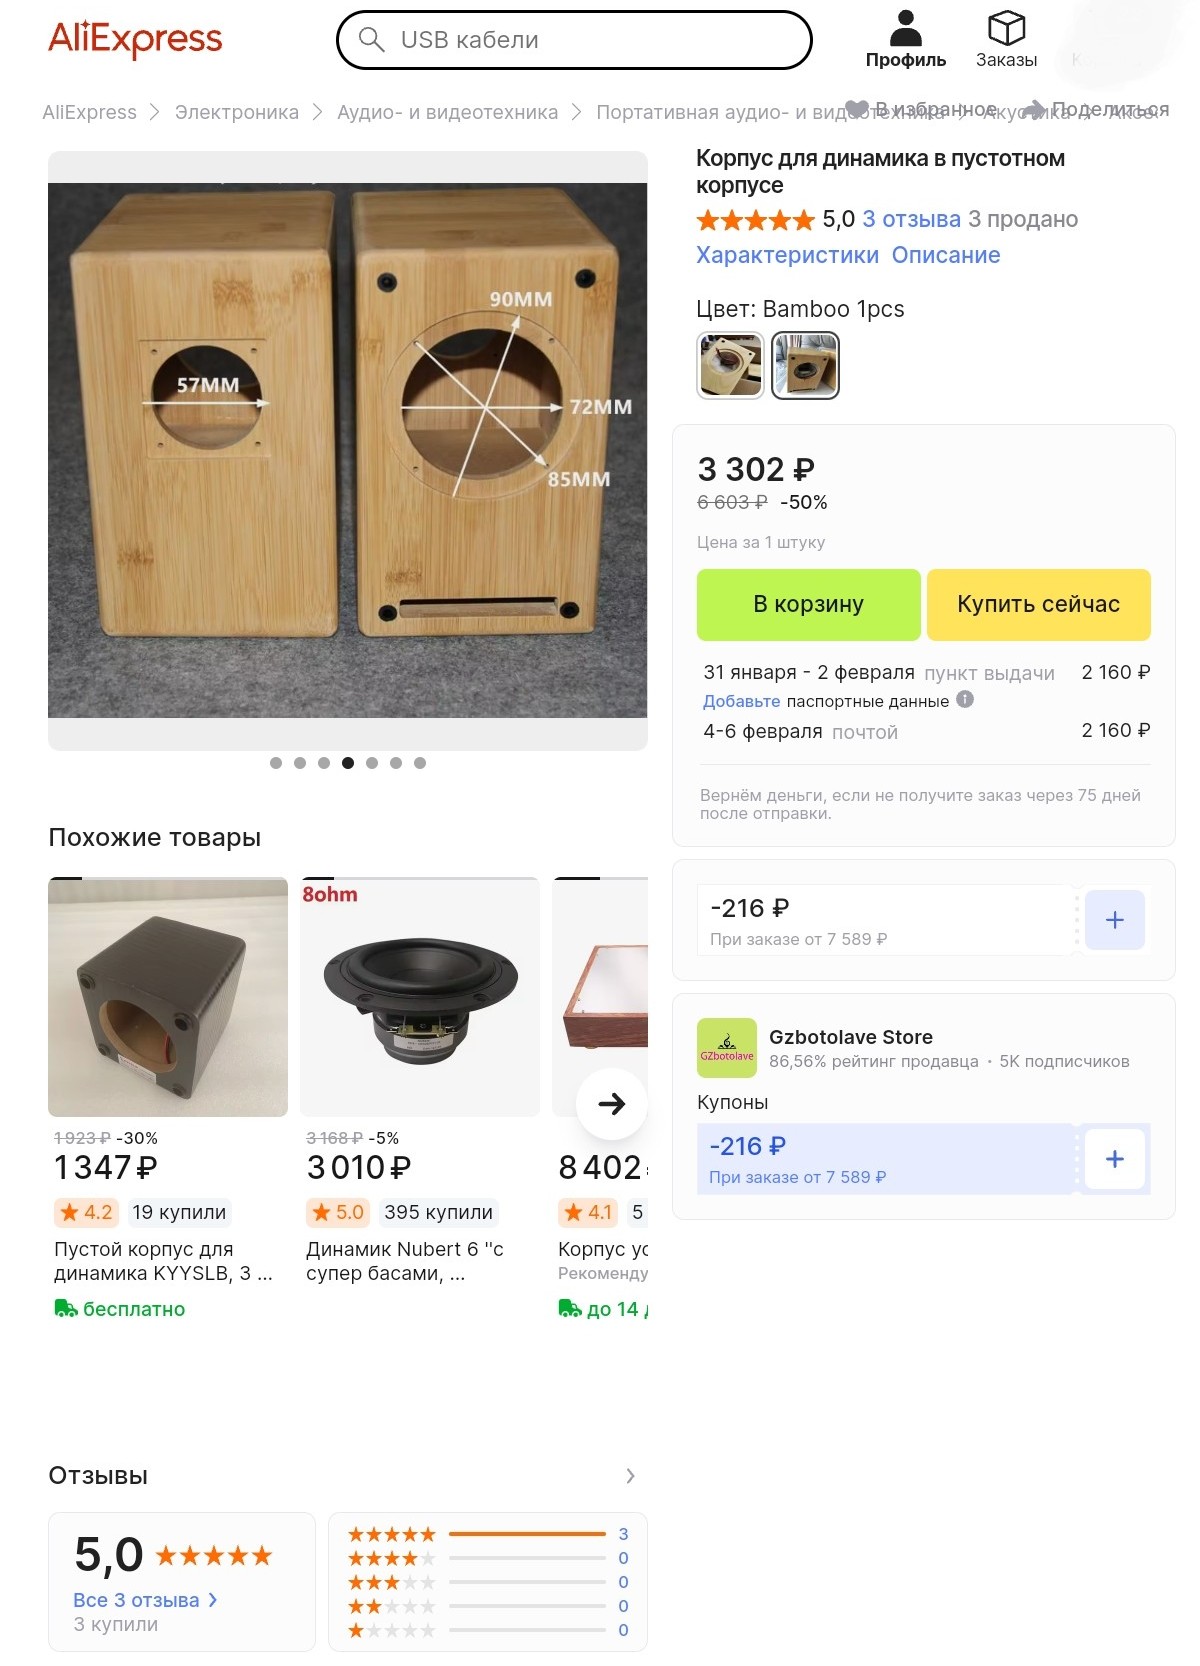Add the -216 ₽ store coupon

click(1114, 1159)
